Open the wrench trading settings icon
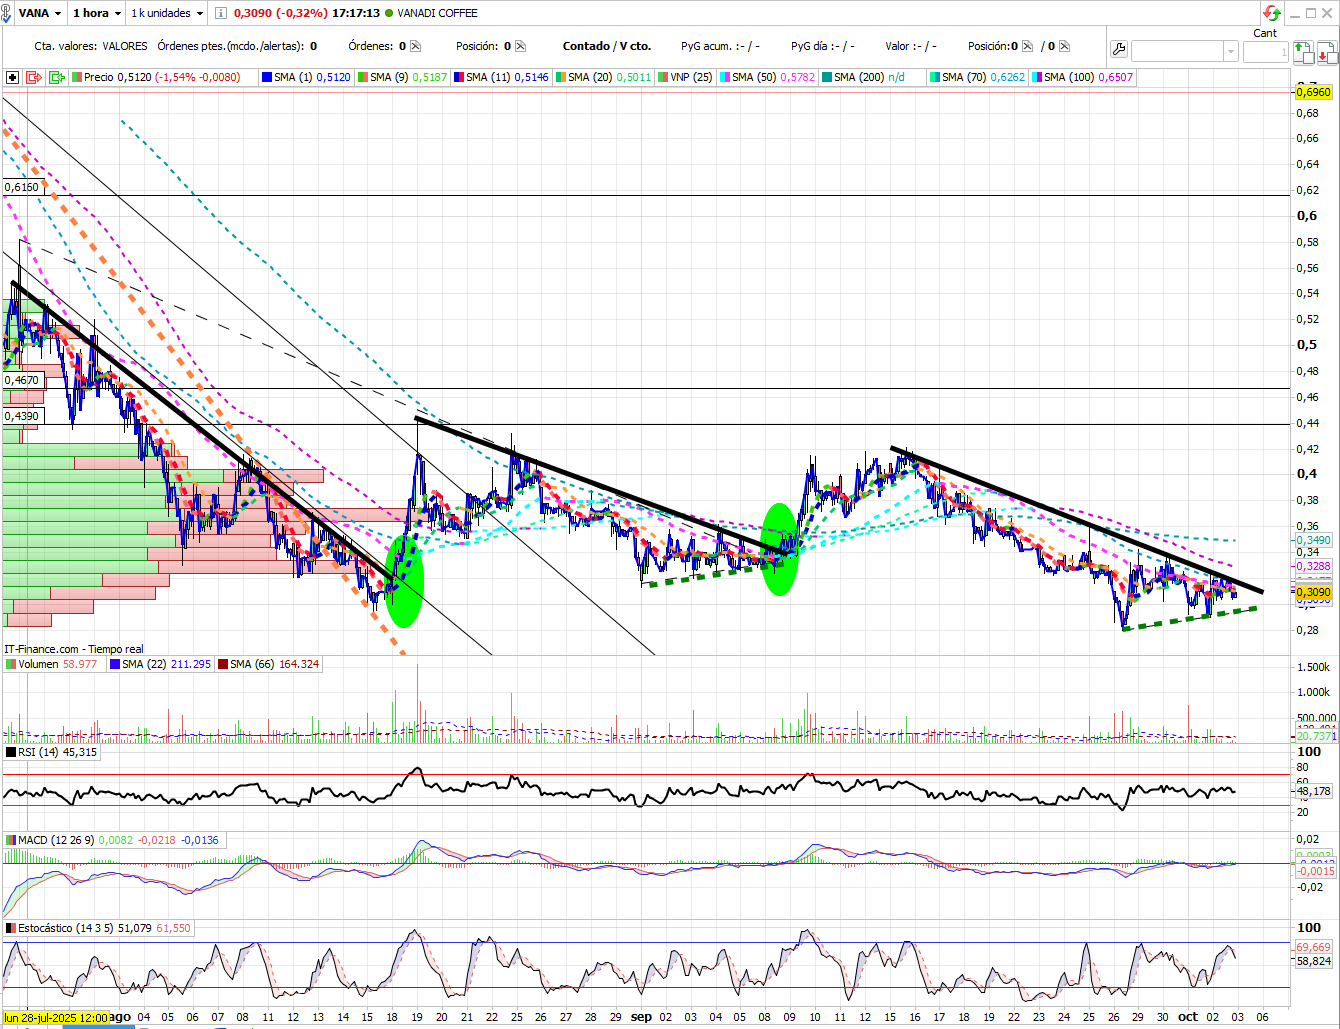Image resolution: width=1340 pixels, height=1029 pixels. click(x=1119, y=49)
